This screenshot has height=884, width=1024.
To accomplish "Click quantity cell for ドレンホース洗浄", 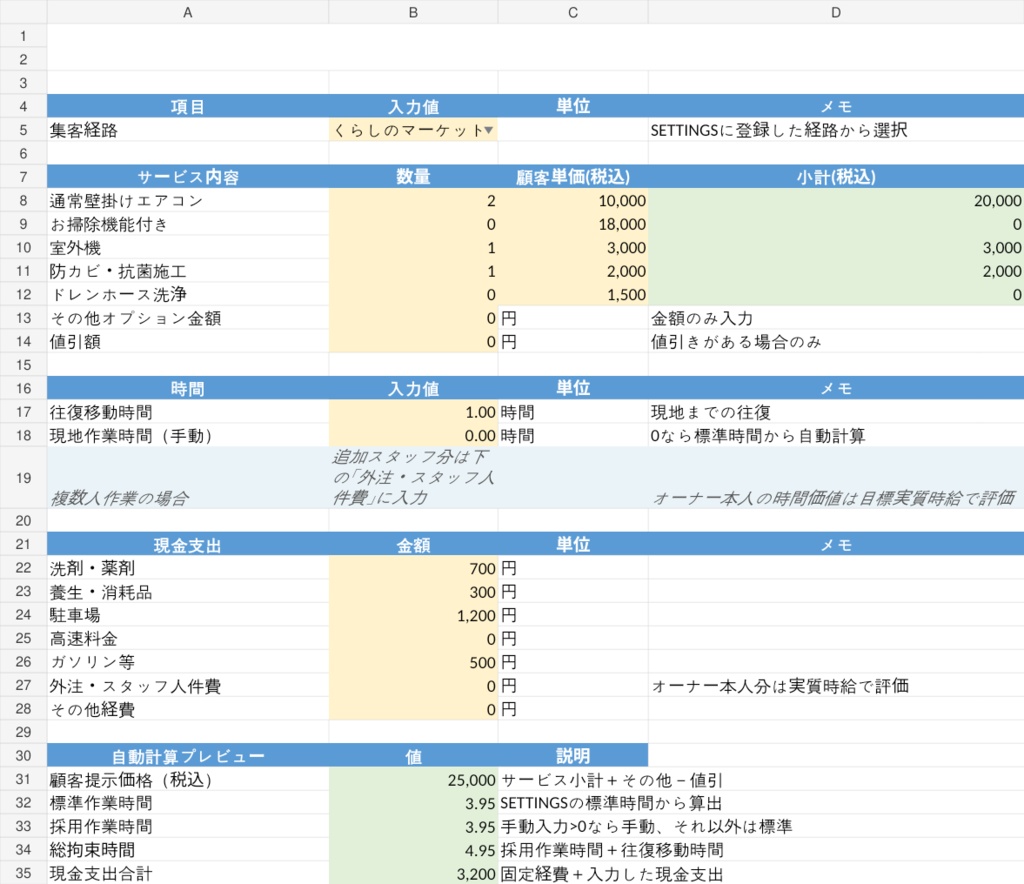I will pyautogui.click(x=413, y=294).
